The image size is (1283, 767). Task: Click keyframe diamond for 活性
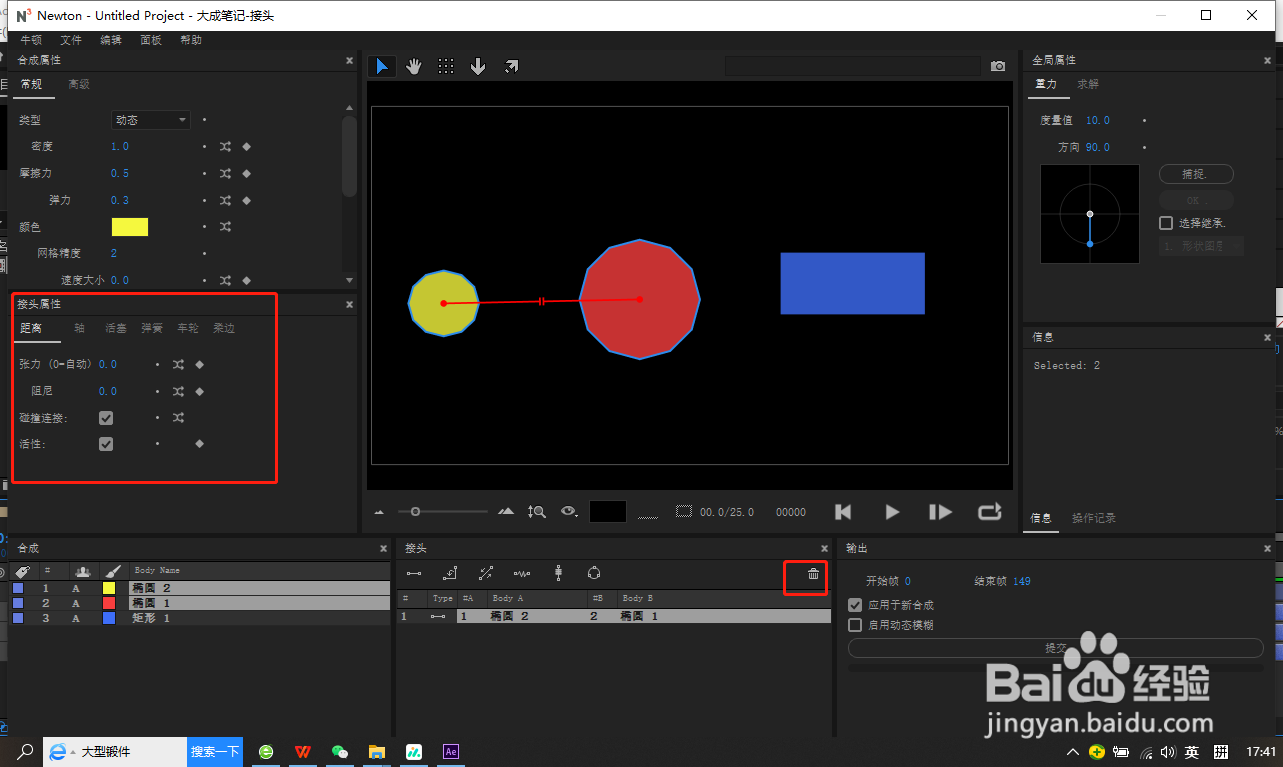click(199, 443)
